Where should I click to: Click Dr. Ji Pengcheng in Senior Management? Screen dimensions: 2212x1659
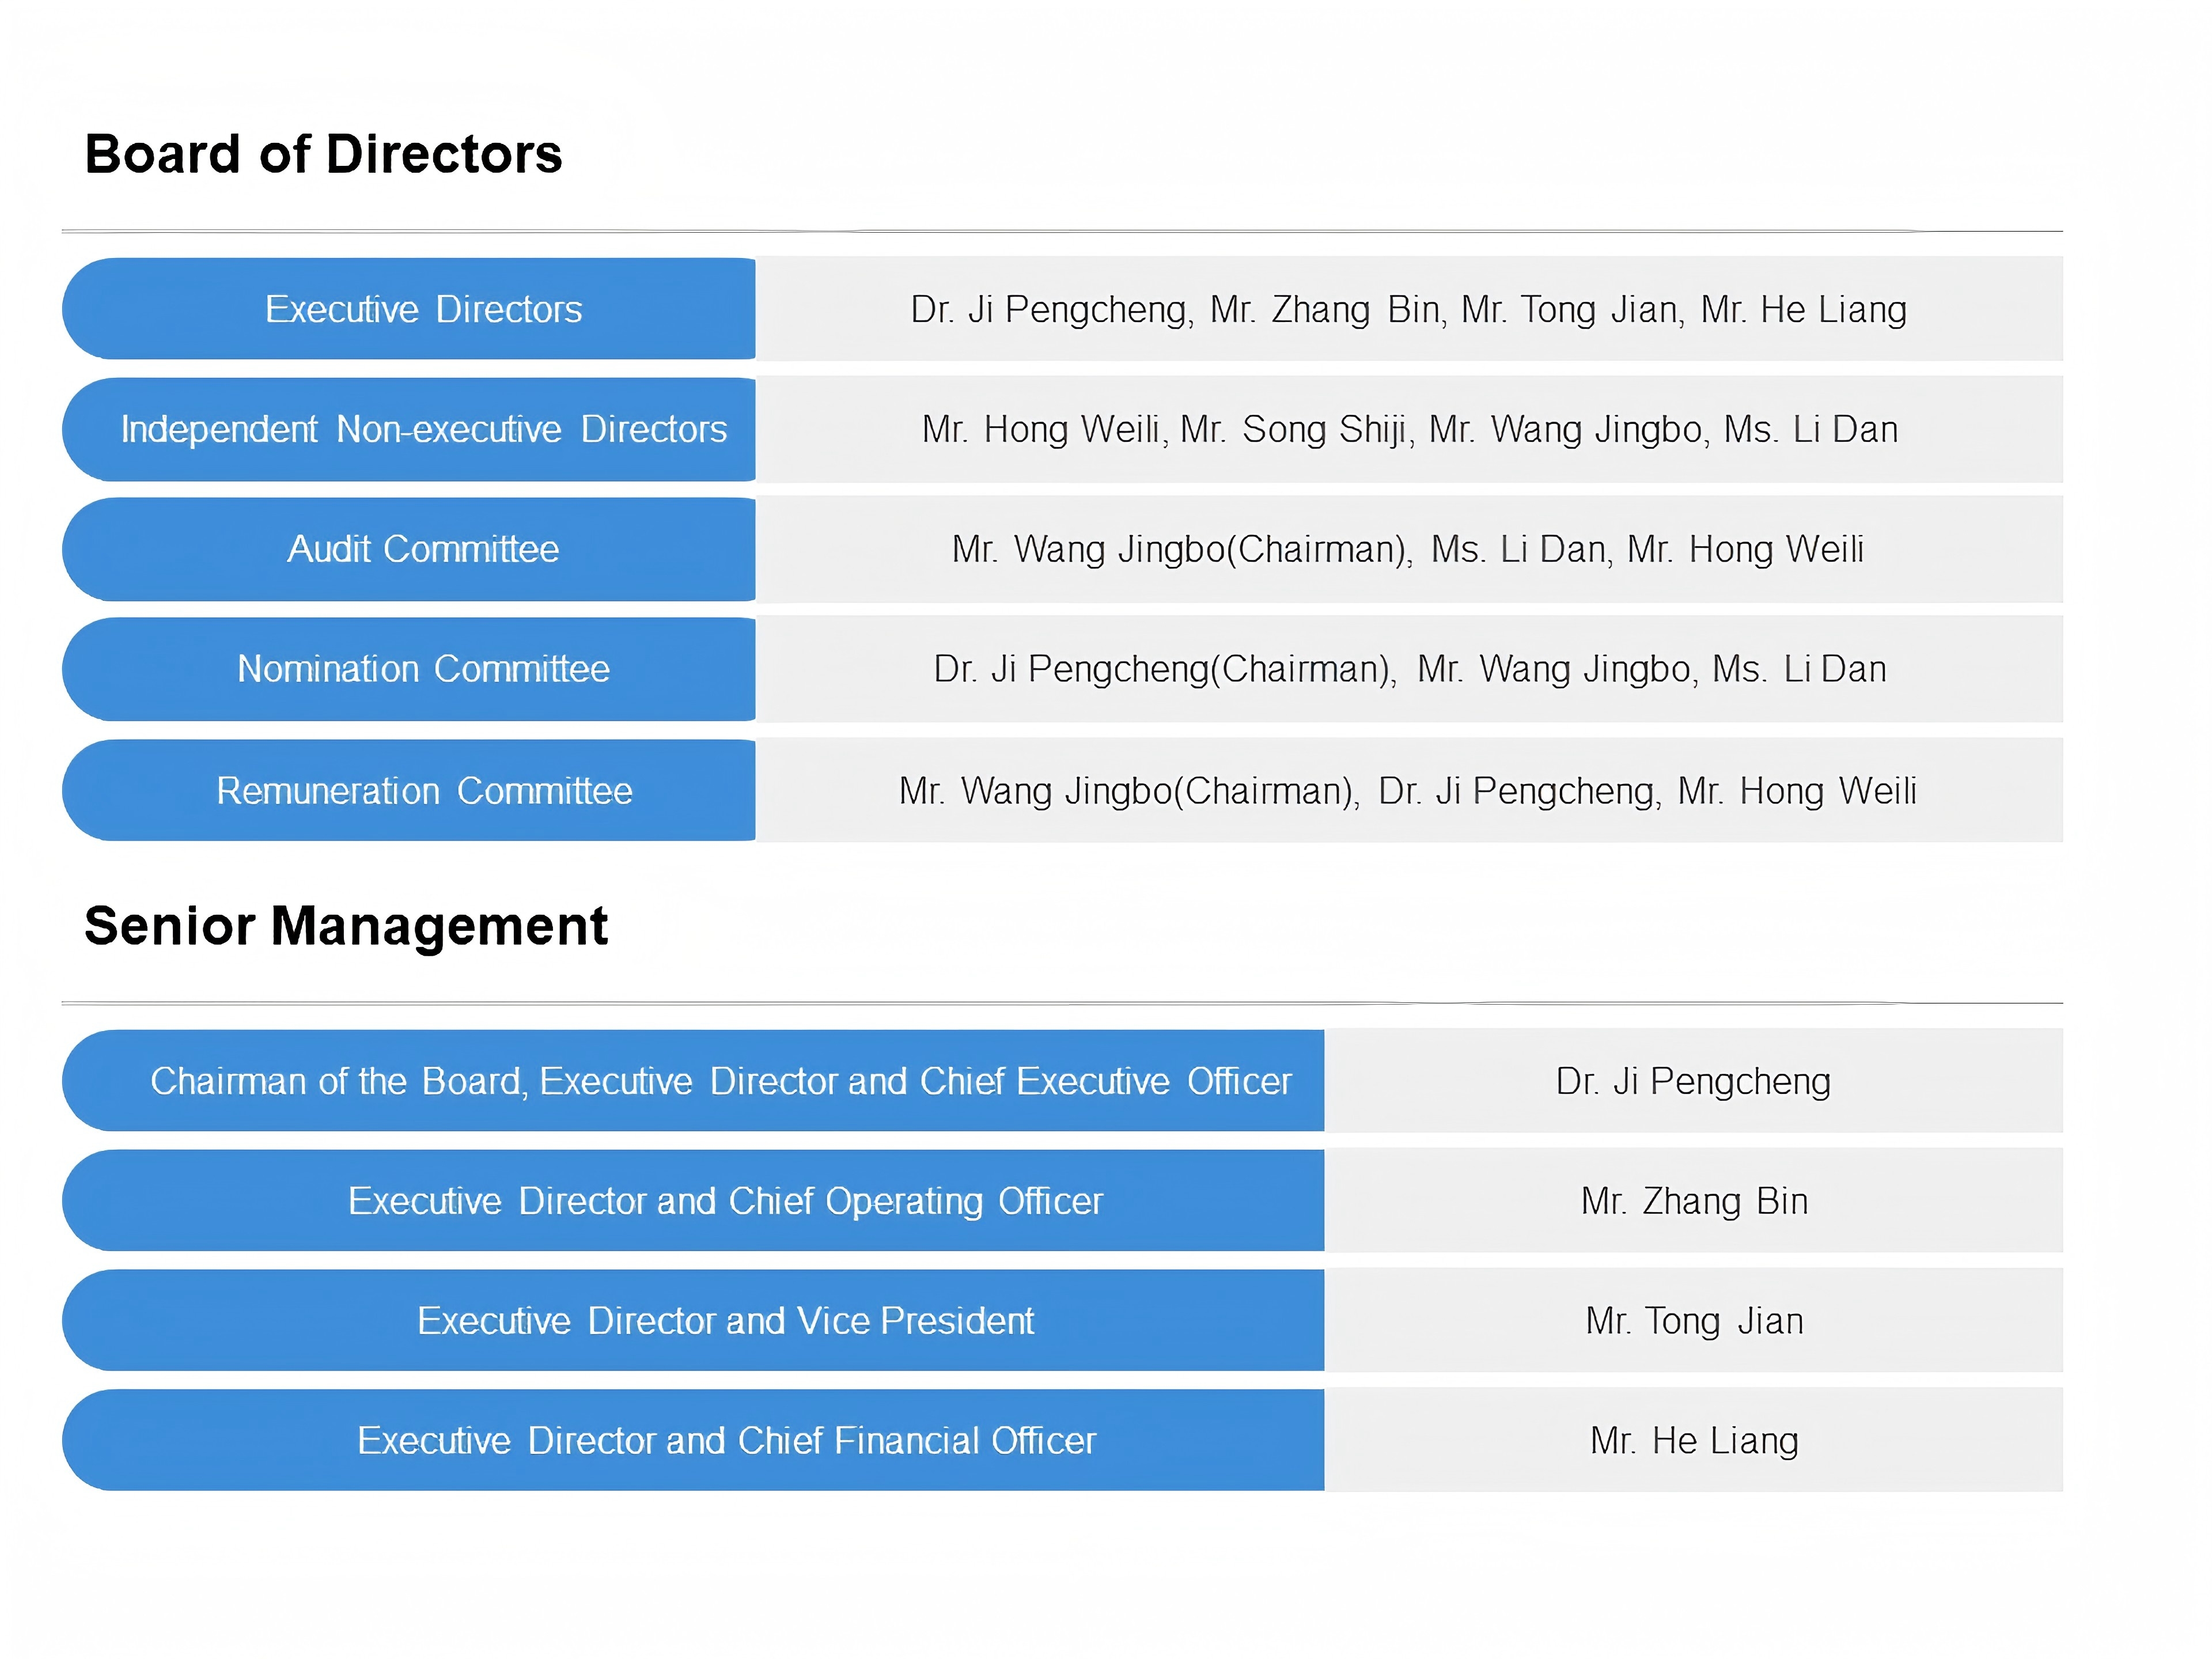point(1693,1081)
